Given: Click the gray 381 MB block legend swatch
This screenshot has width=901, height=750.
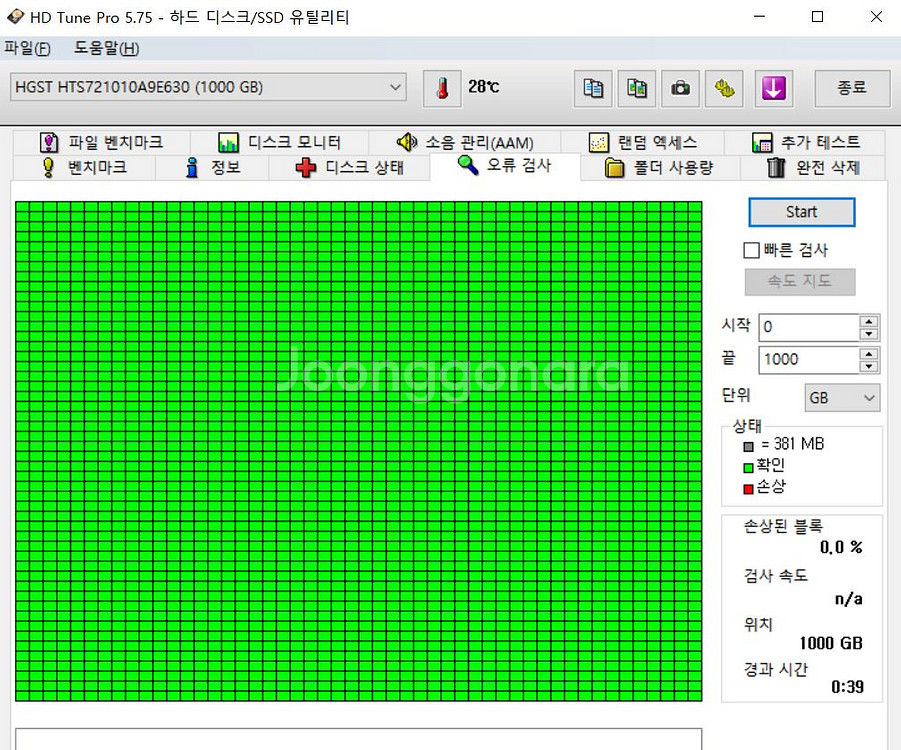Looking at the screenshot, I should 748,446.
